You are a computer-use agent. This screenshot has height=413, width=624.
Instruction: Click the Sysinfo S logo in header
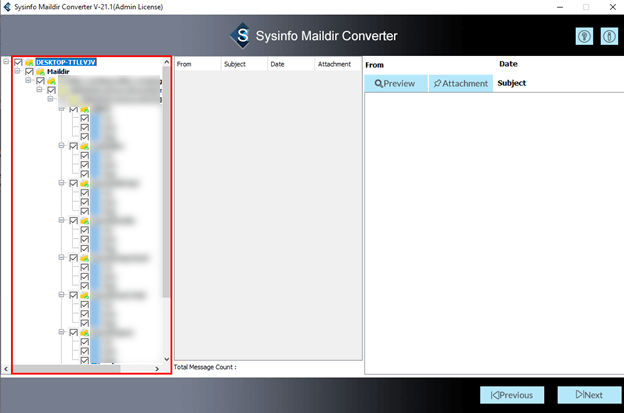(241, 35)
